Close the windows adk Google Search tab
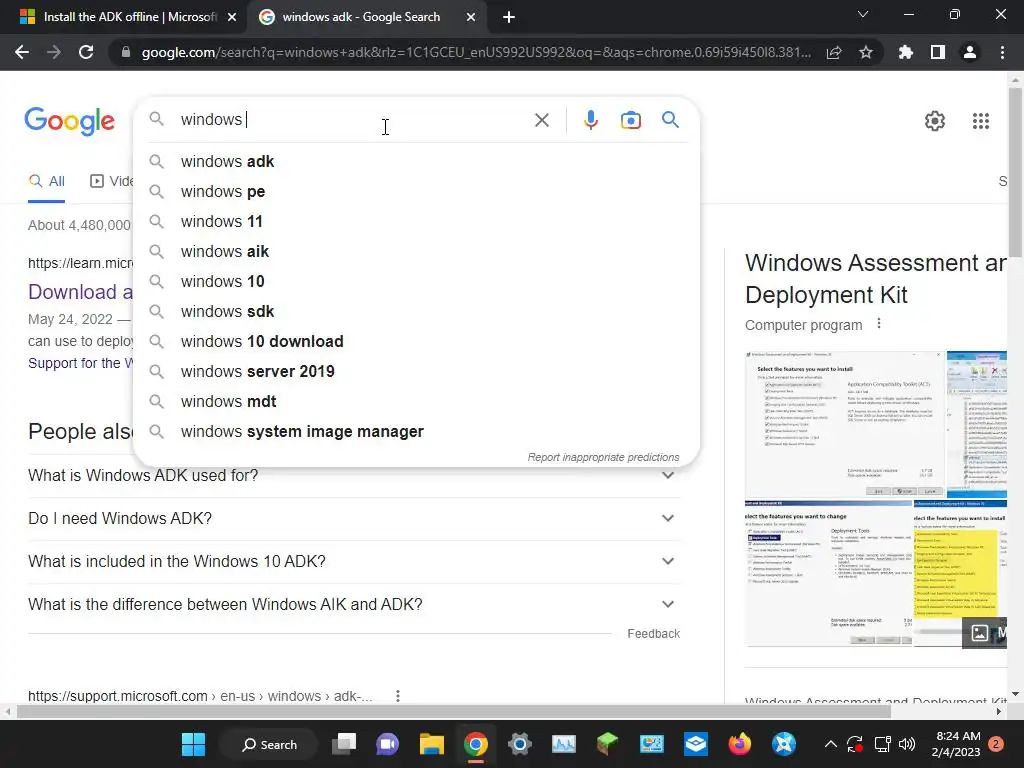This screenshot has height=768, width=1024. [471, 18]
